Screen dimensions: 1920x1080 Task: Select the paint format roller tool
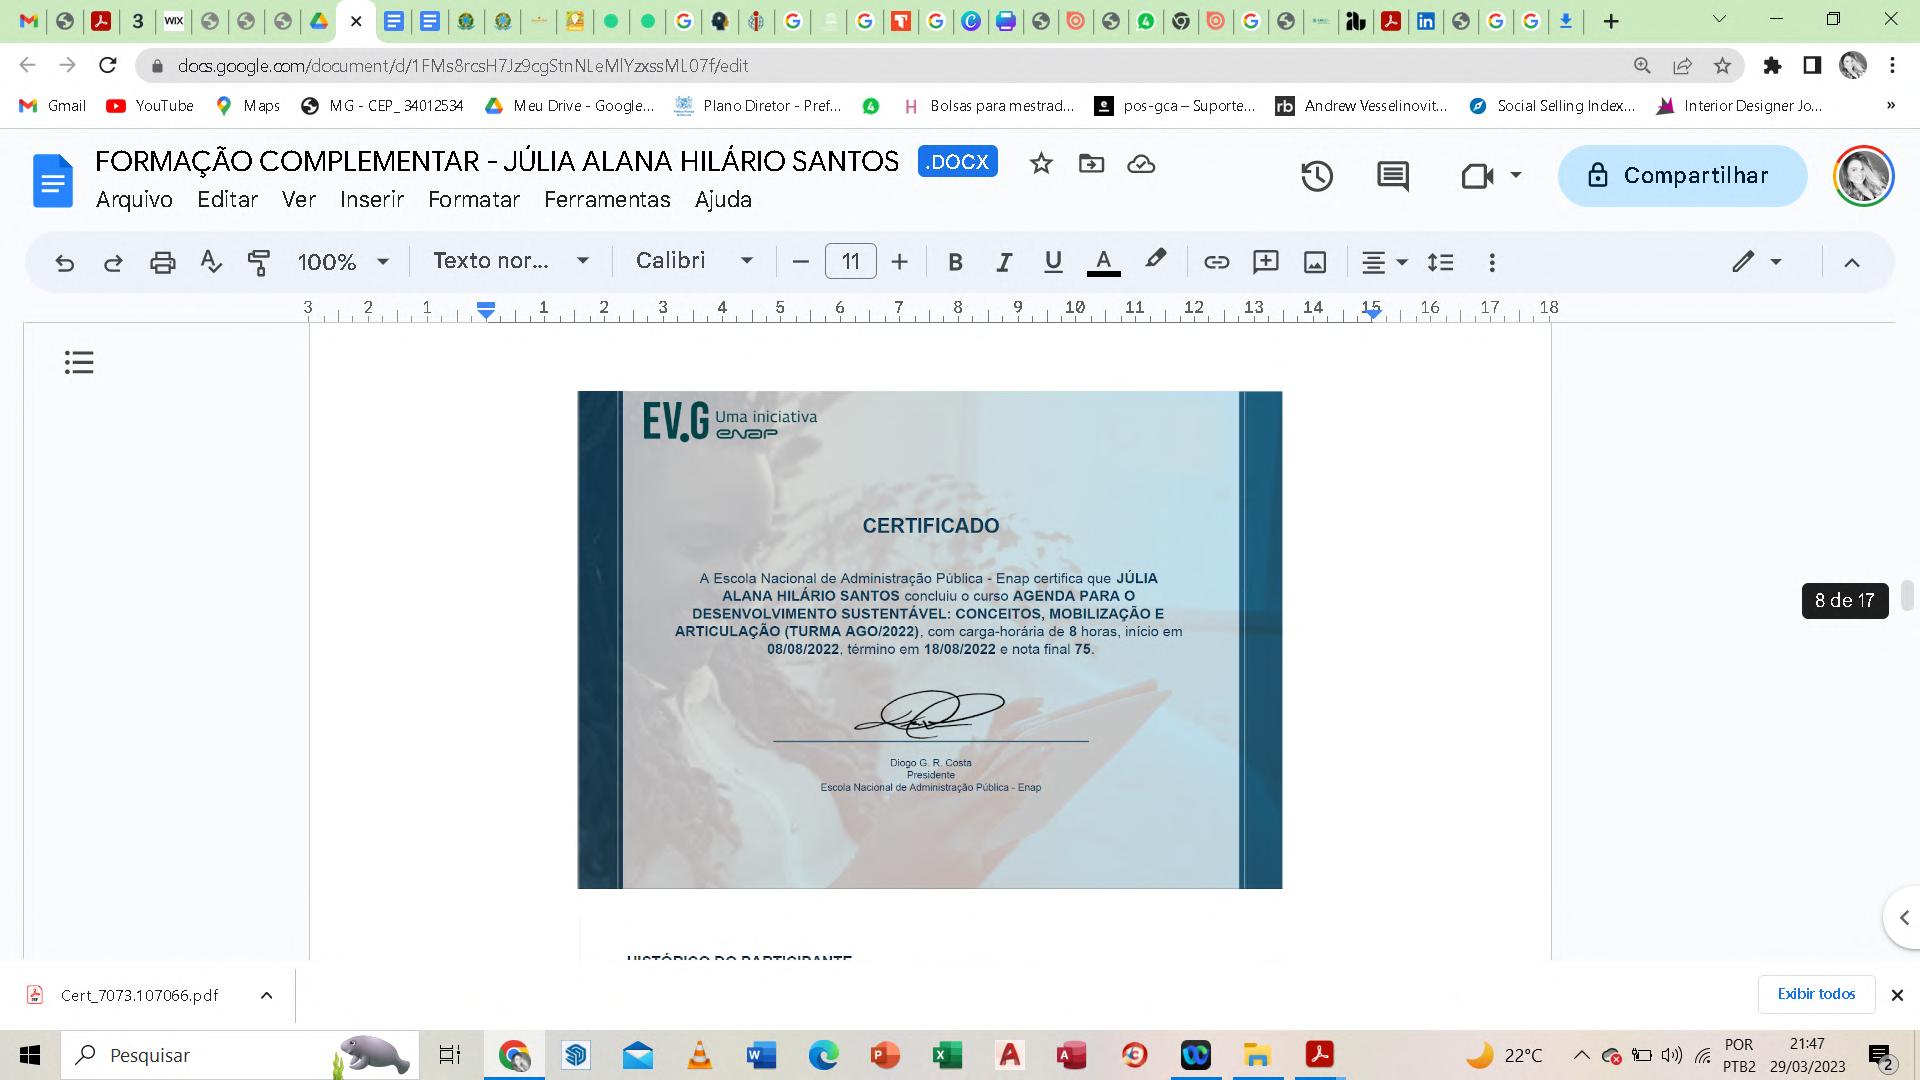point(259,262)
